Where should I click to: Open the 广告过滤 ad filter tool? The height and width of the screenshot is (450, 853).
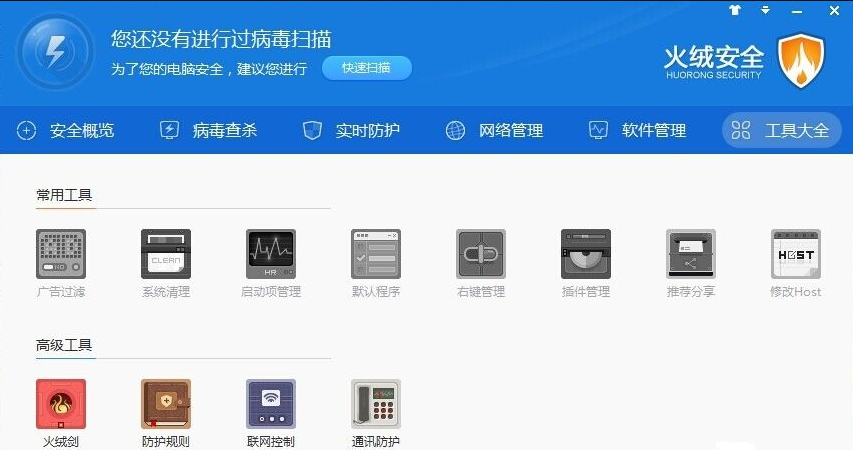point(61,254)
